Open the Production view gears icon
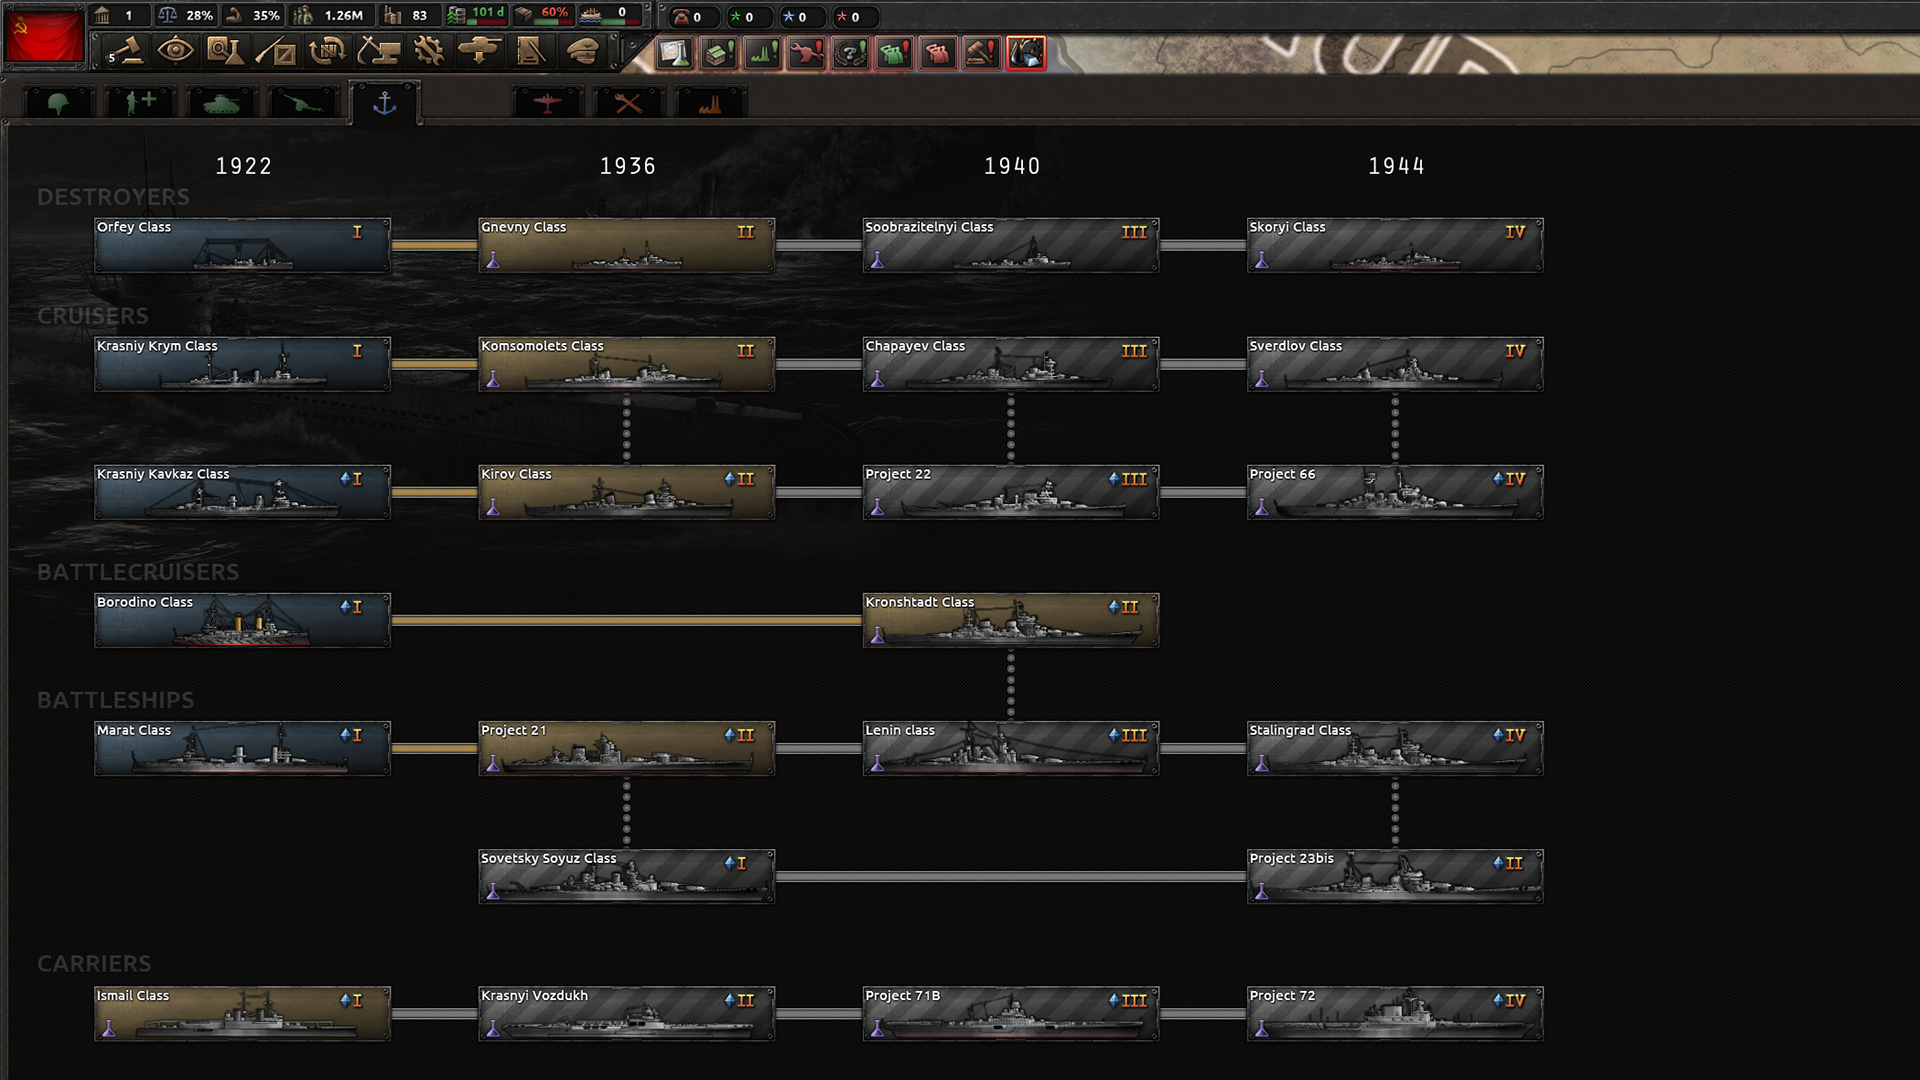Viewport: 1920px width, 1080px height. [430, 50]
